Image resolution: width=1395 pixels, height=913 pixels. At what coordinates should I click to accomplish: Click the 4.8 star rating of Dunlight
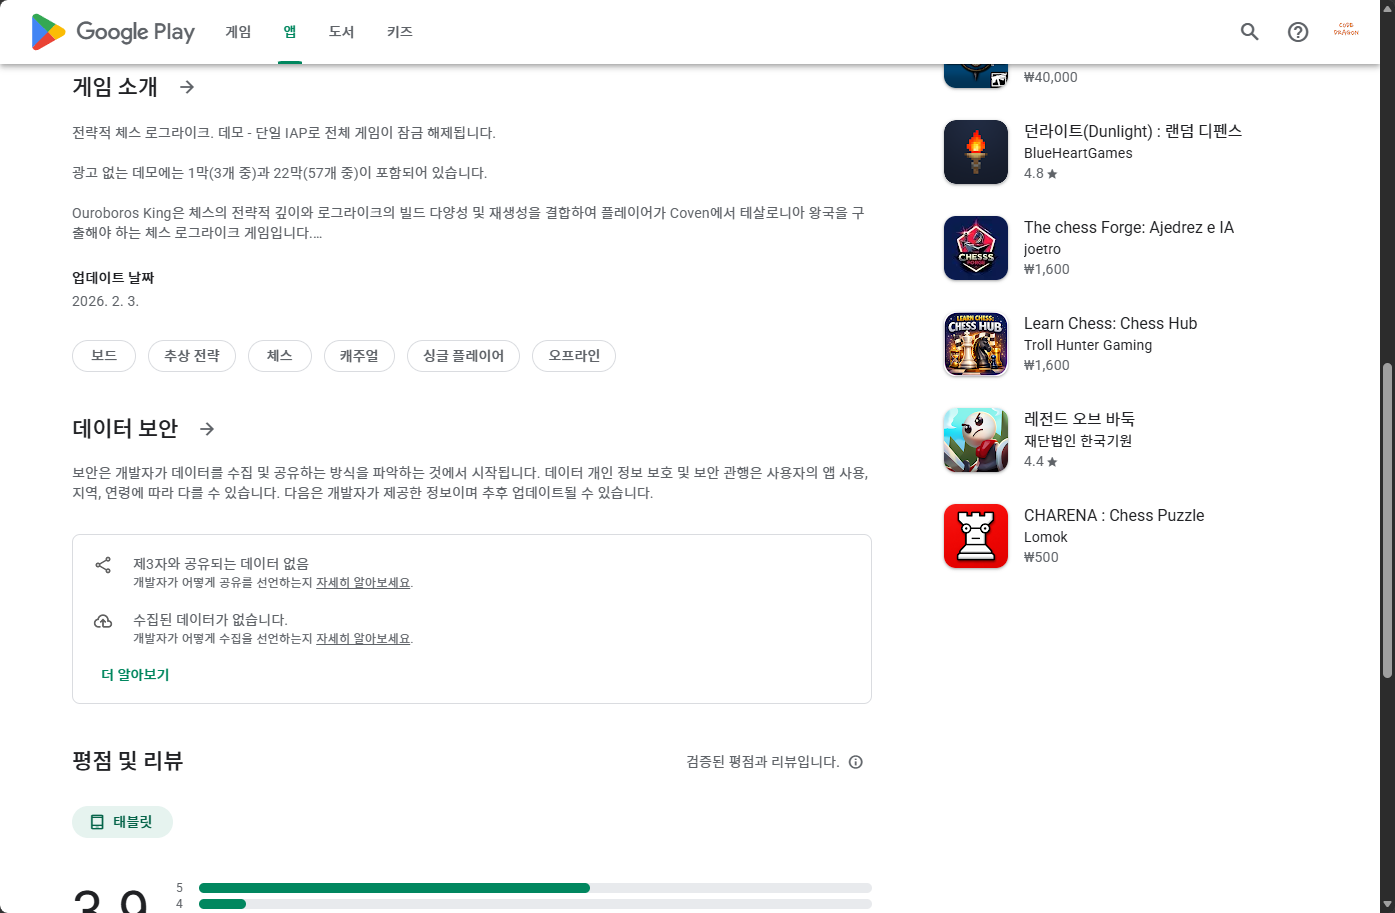pyautogui.click(x=1041, y=173)
